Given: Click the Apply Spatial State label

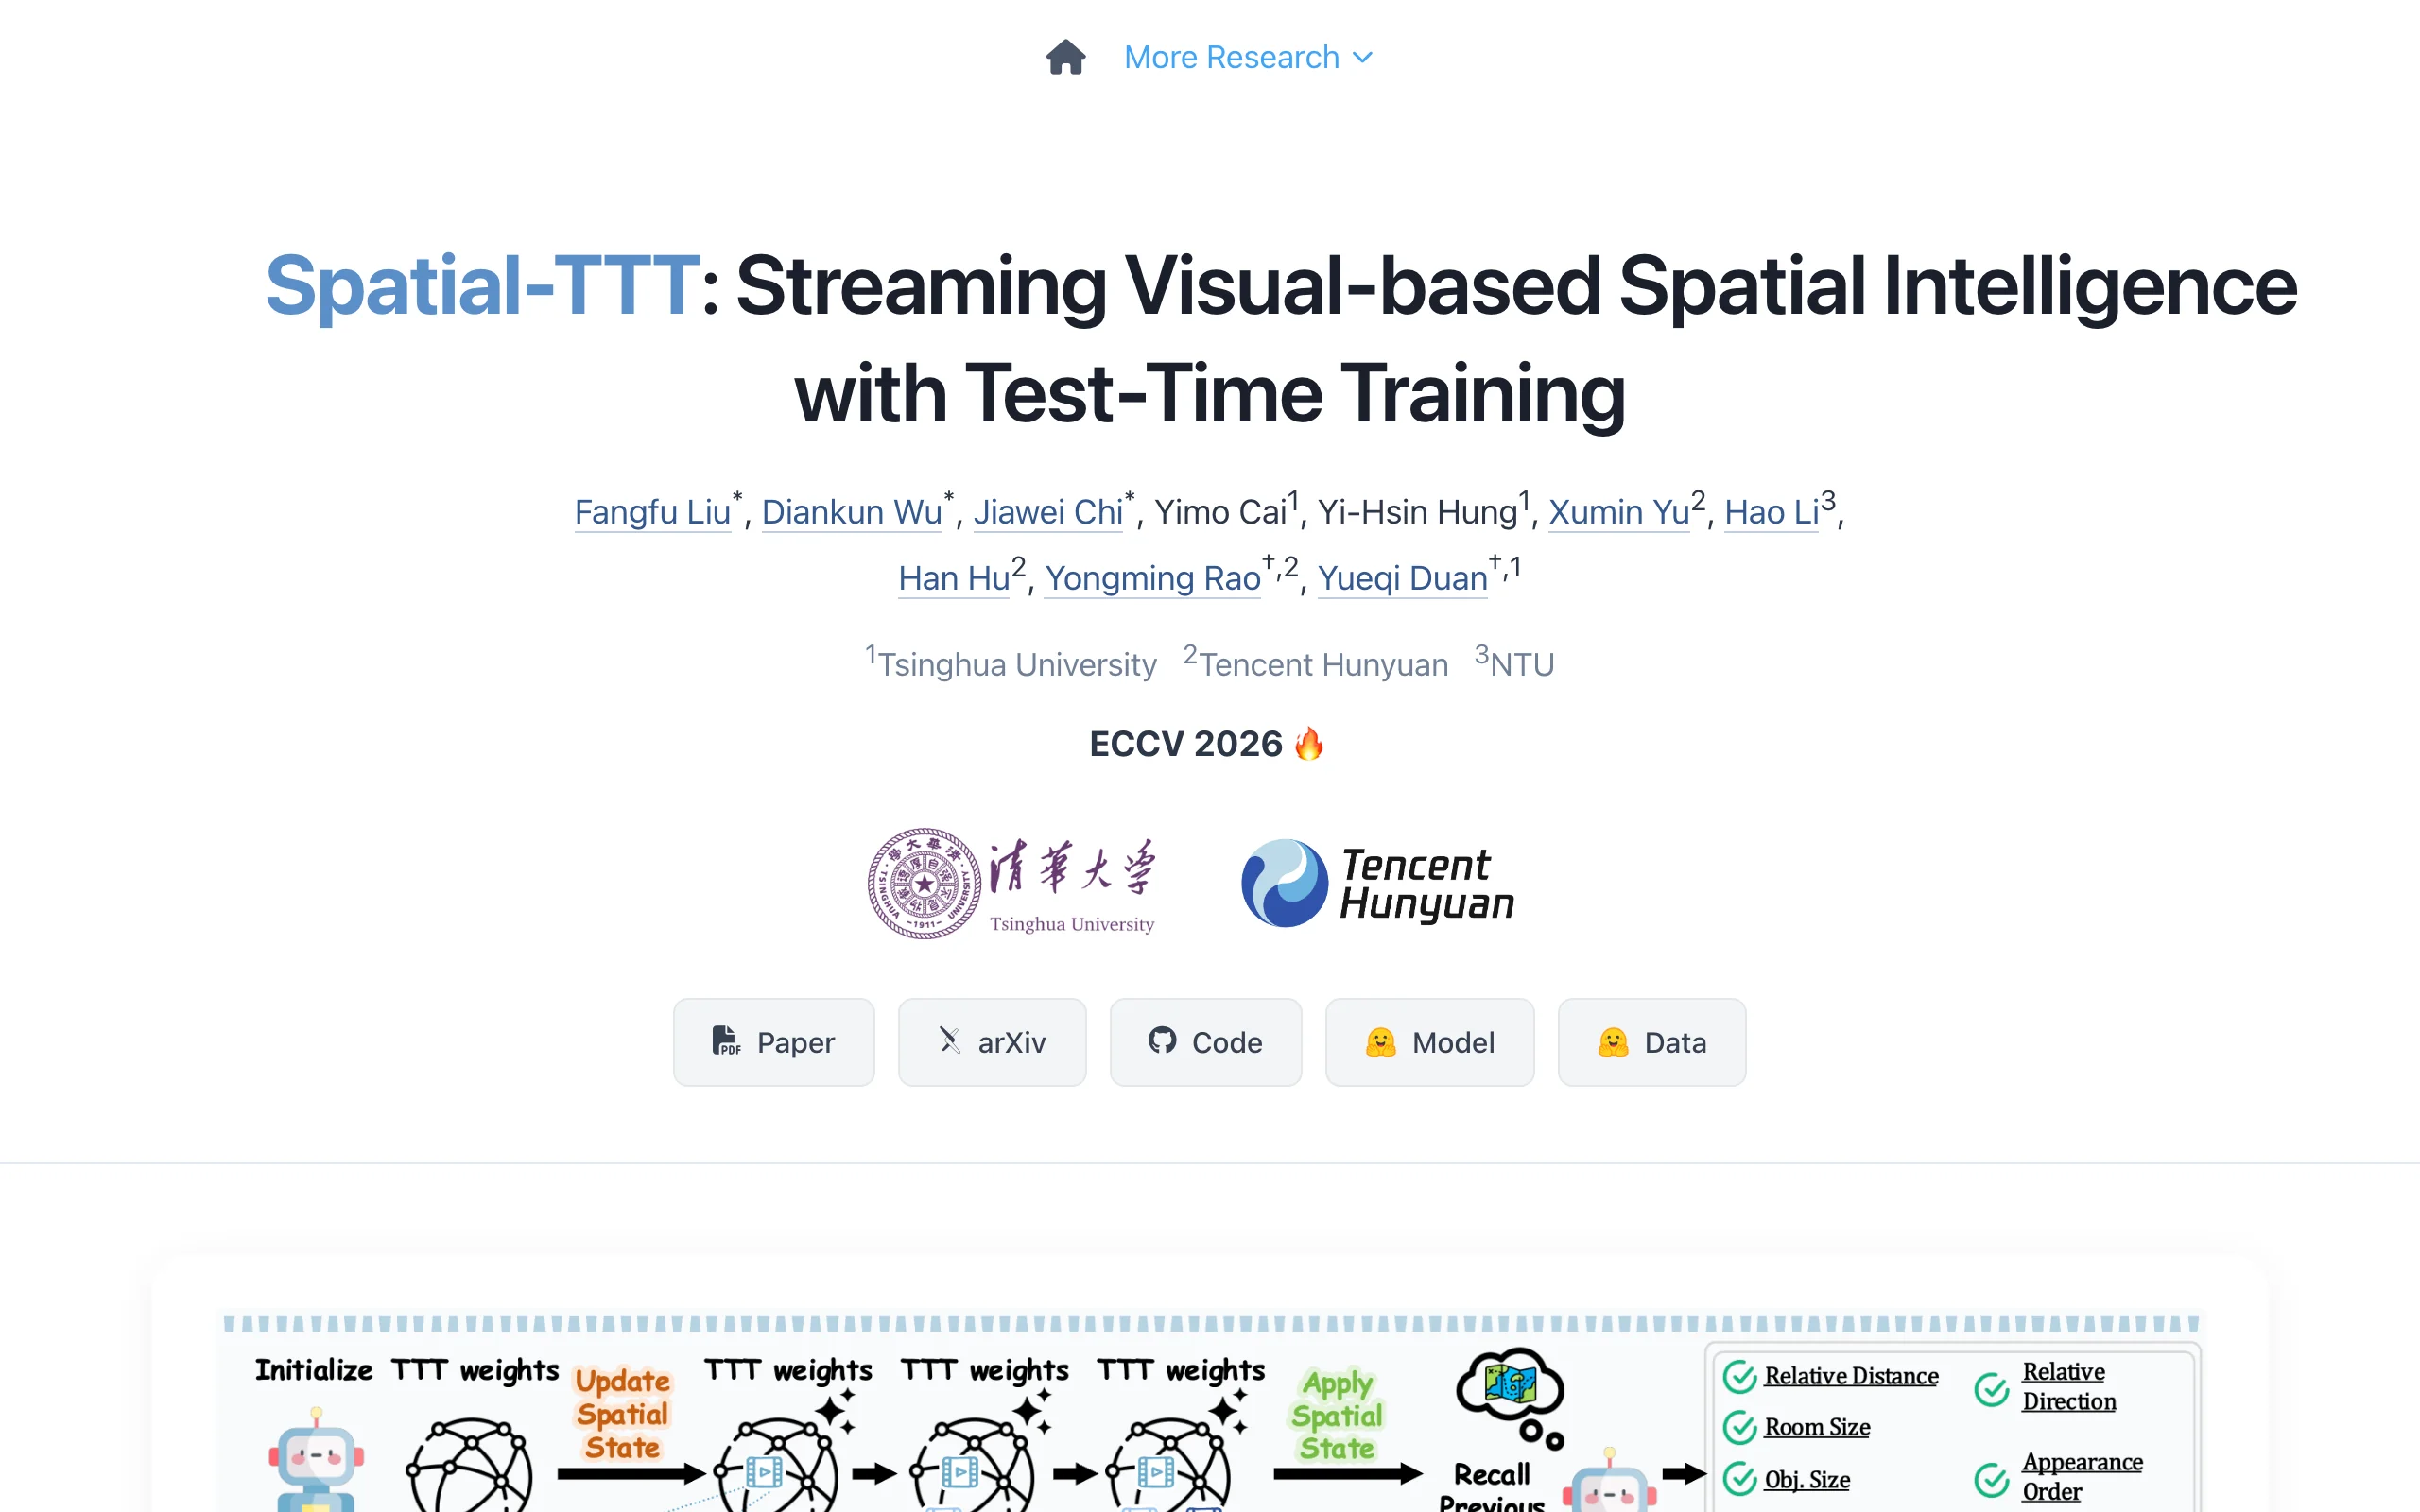Looking at the screenshot, I should tap(1337, 1415).
